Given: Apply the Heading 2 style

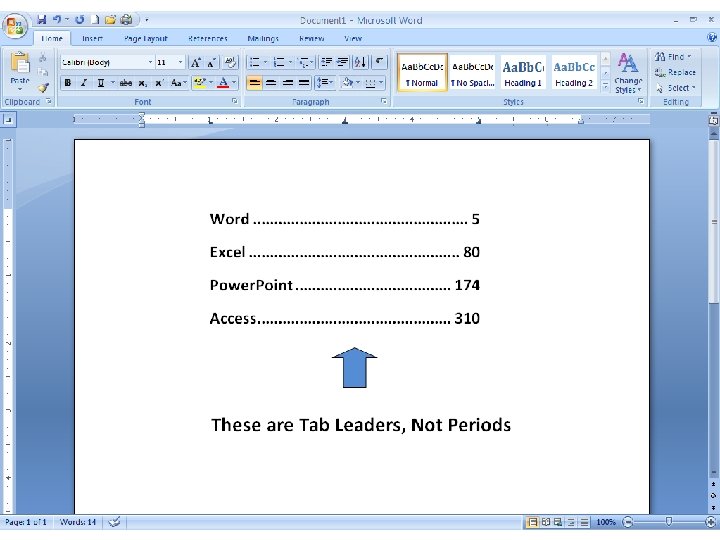Looking at the screenshot, I should pyautogui.click(x=574, y=73).
